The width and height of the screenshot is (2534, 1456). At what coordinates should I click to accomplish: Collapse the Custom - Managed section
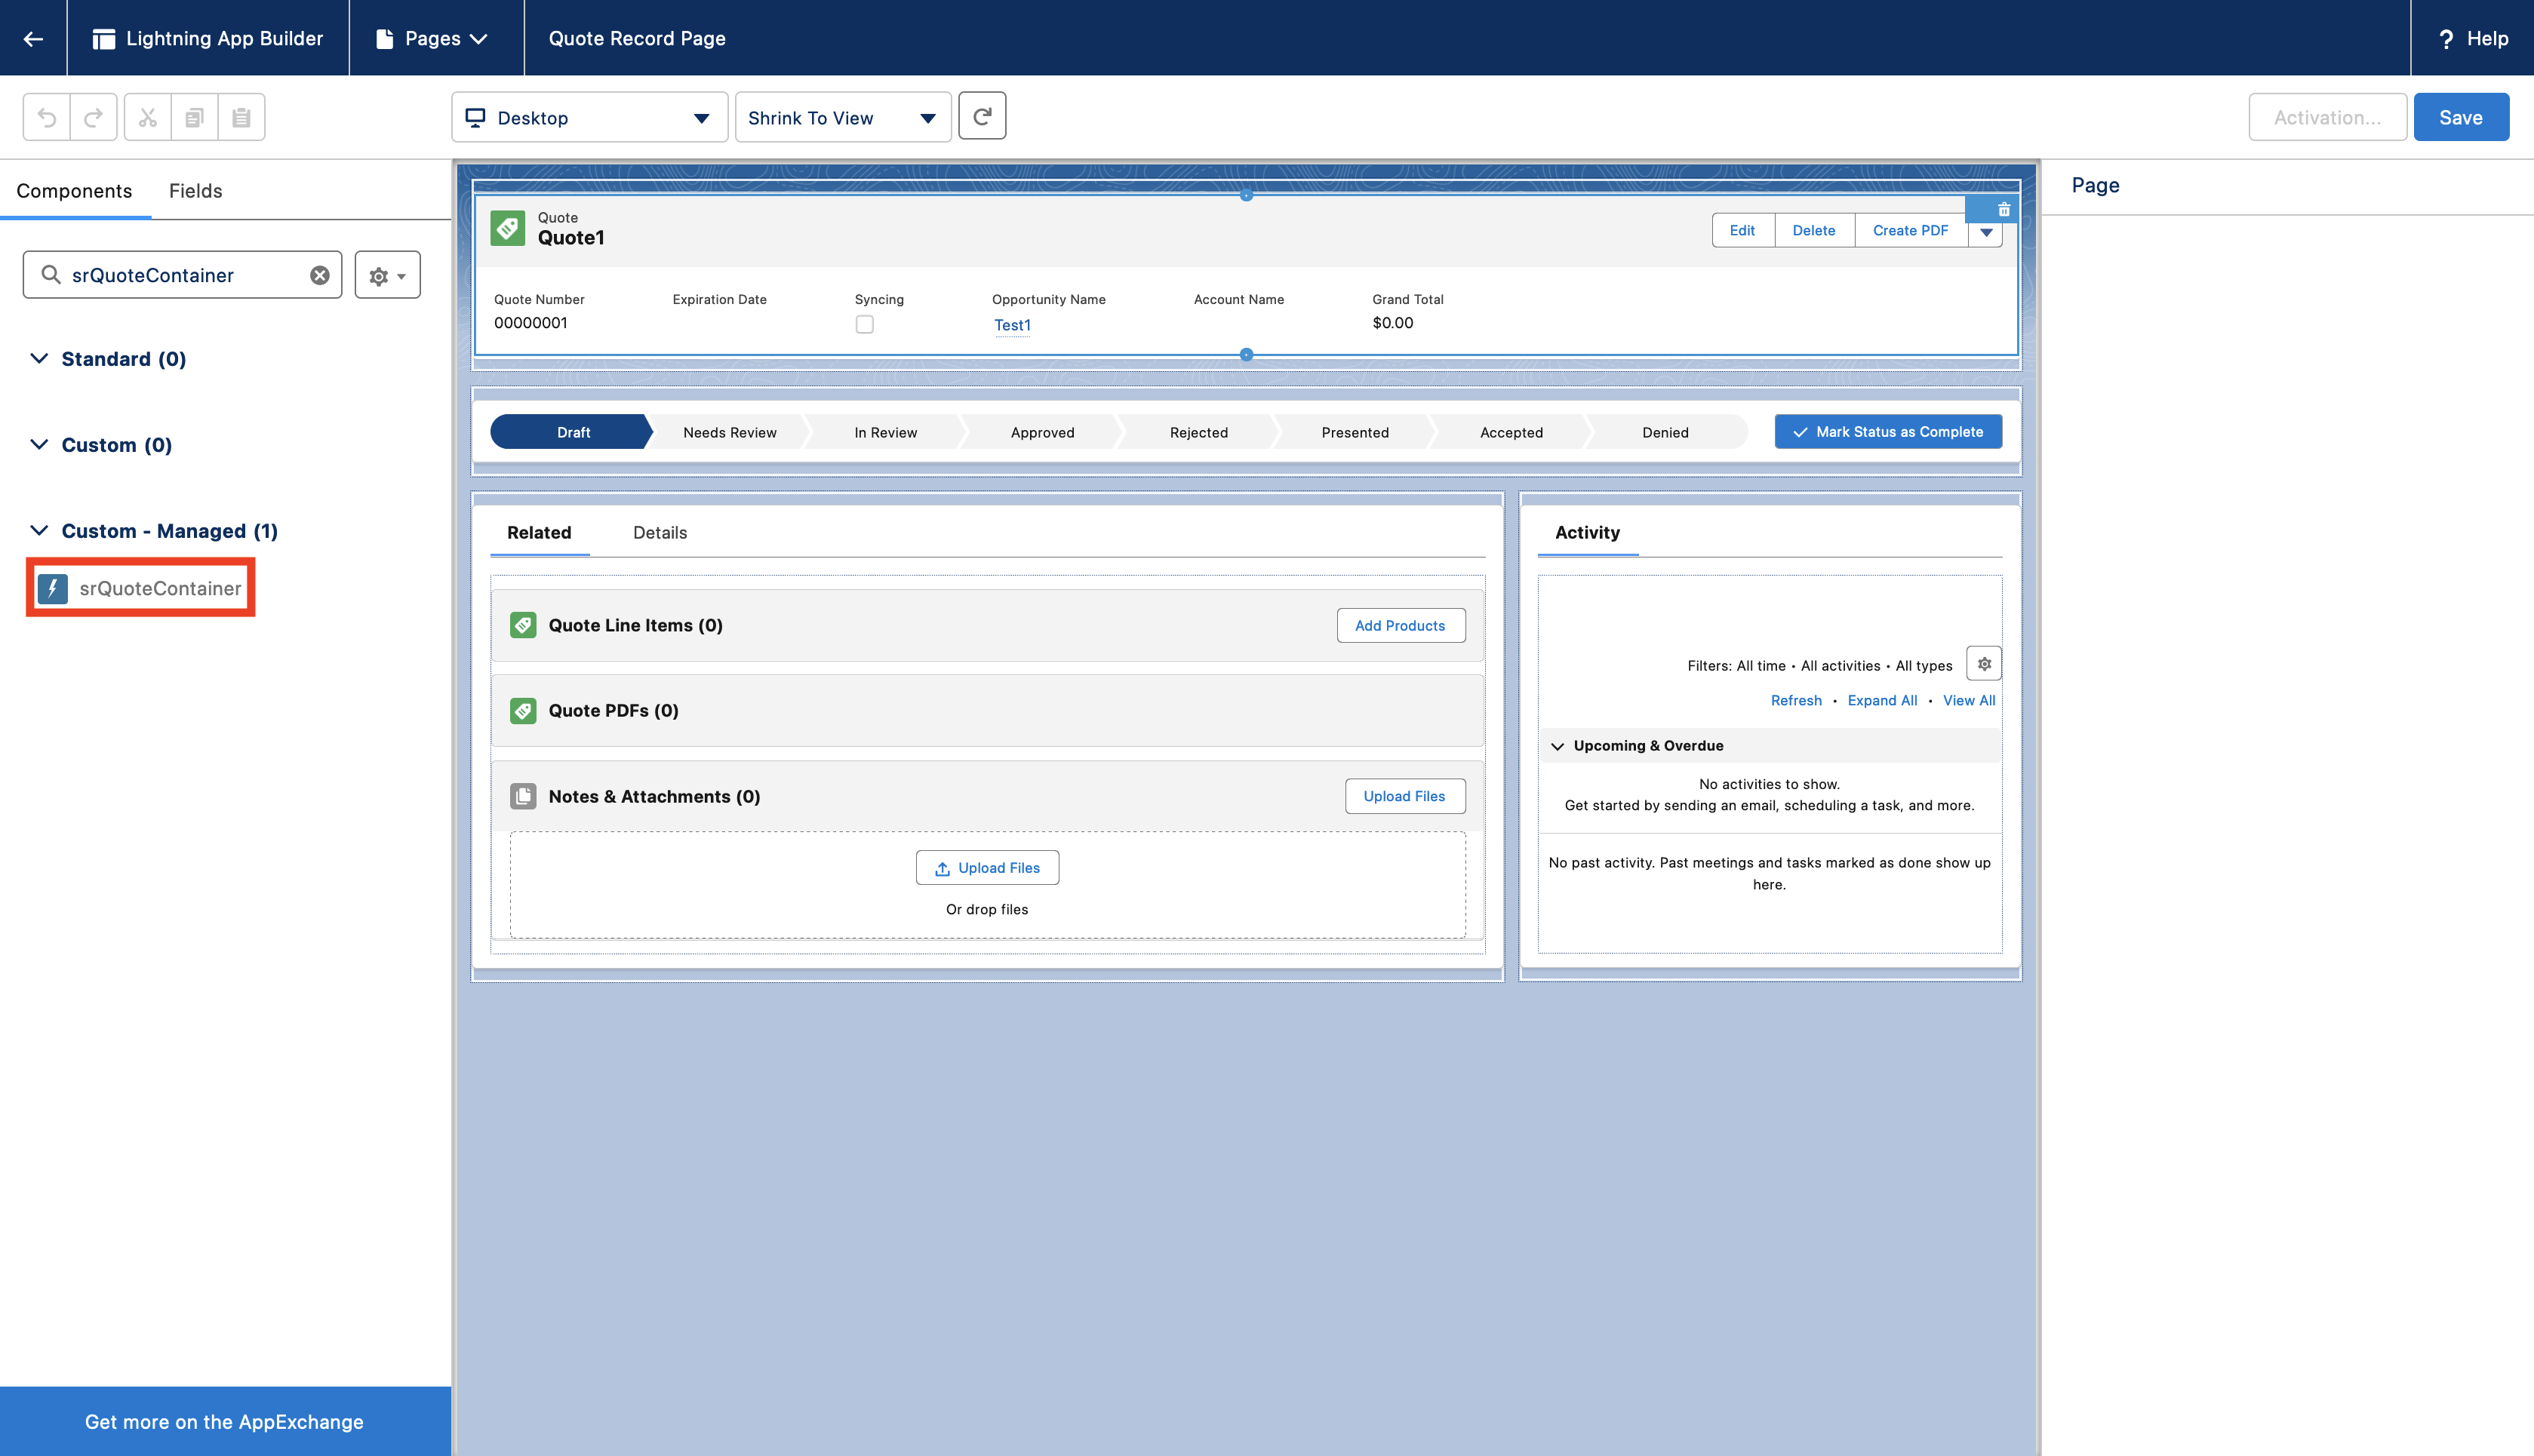tap(39, 531)
